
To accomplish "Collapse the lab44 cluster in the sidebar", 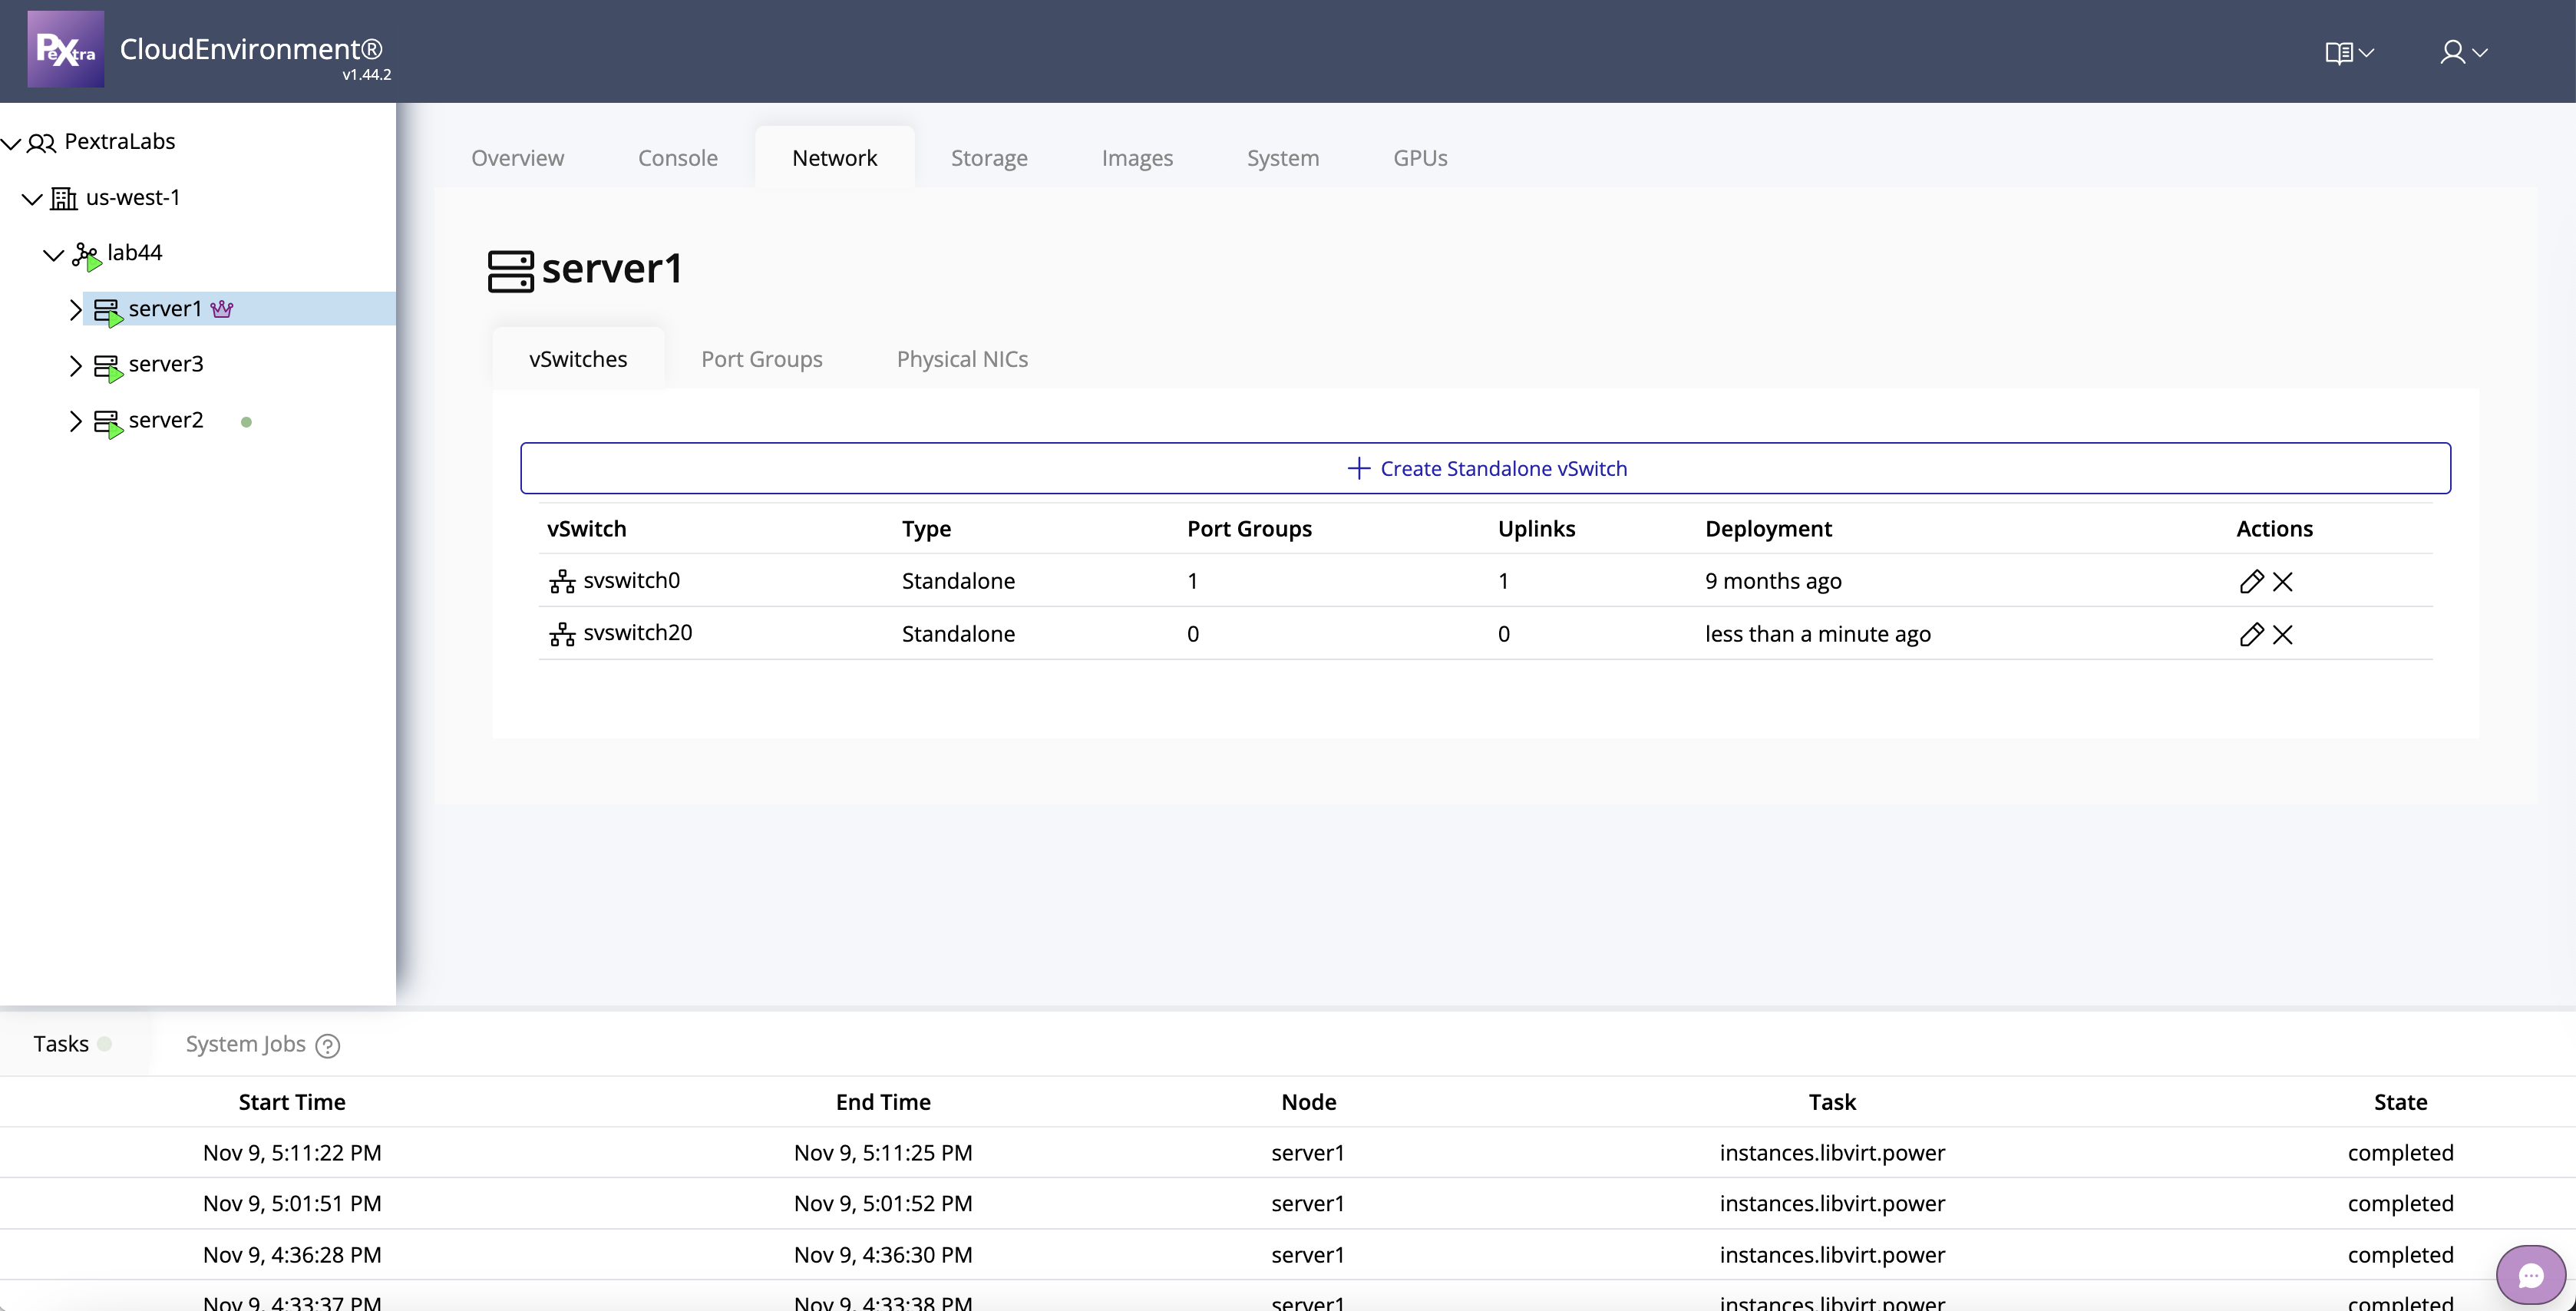I will [x=55, y=253].
